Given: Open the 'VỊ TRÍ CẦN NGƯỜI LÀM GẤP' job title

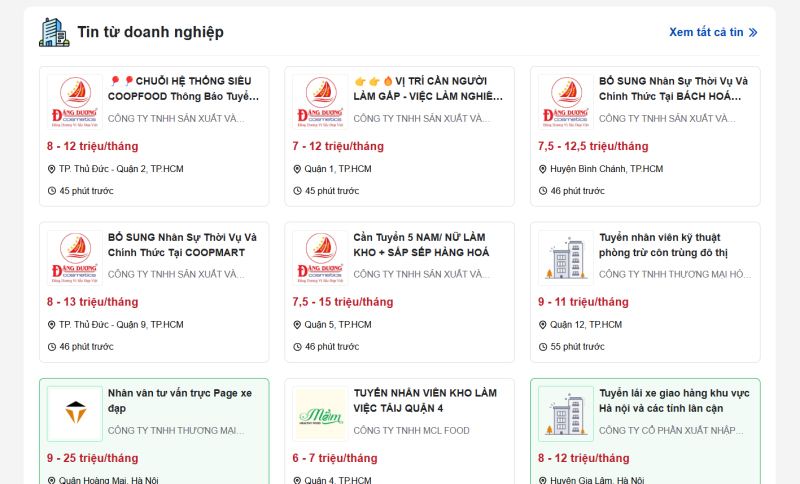Looking at the screenshot, I should coord(429,89).
